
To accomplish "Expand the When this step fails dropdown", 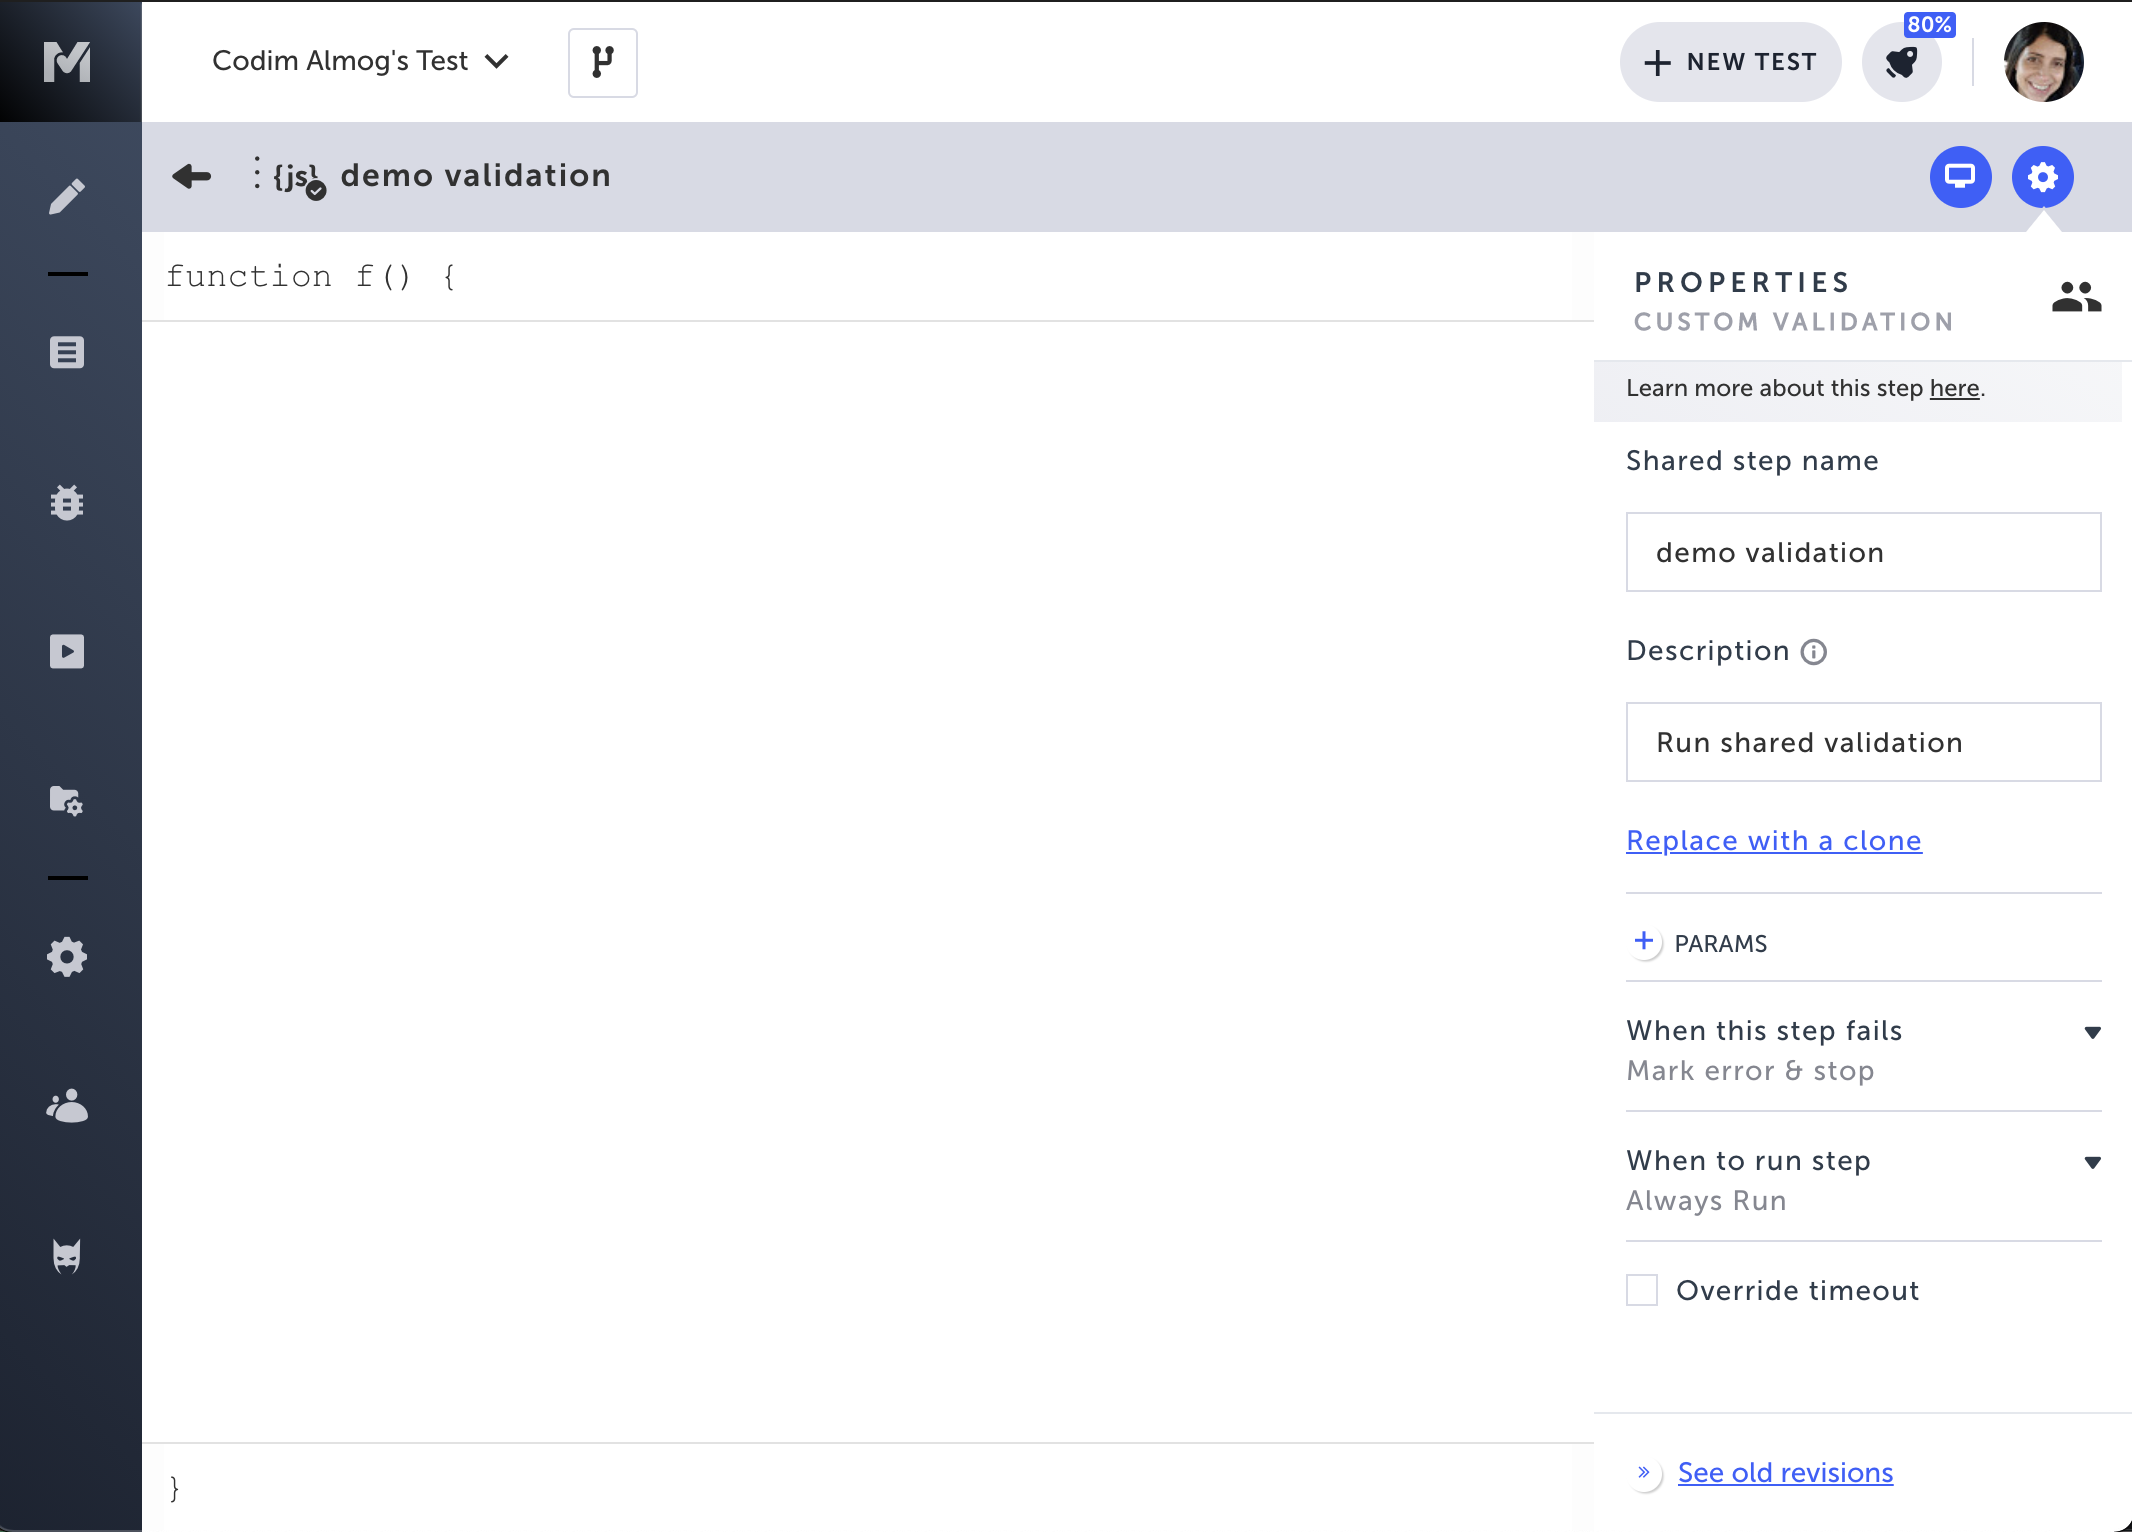I will (x=1863, y=1049).
